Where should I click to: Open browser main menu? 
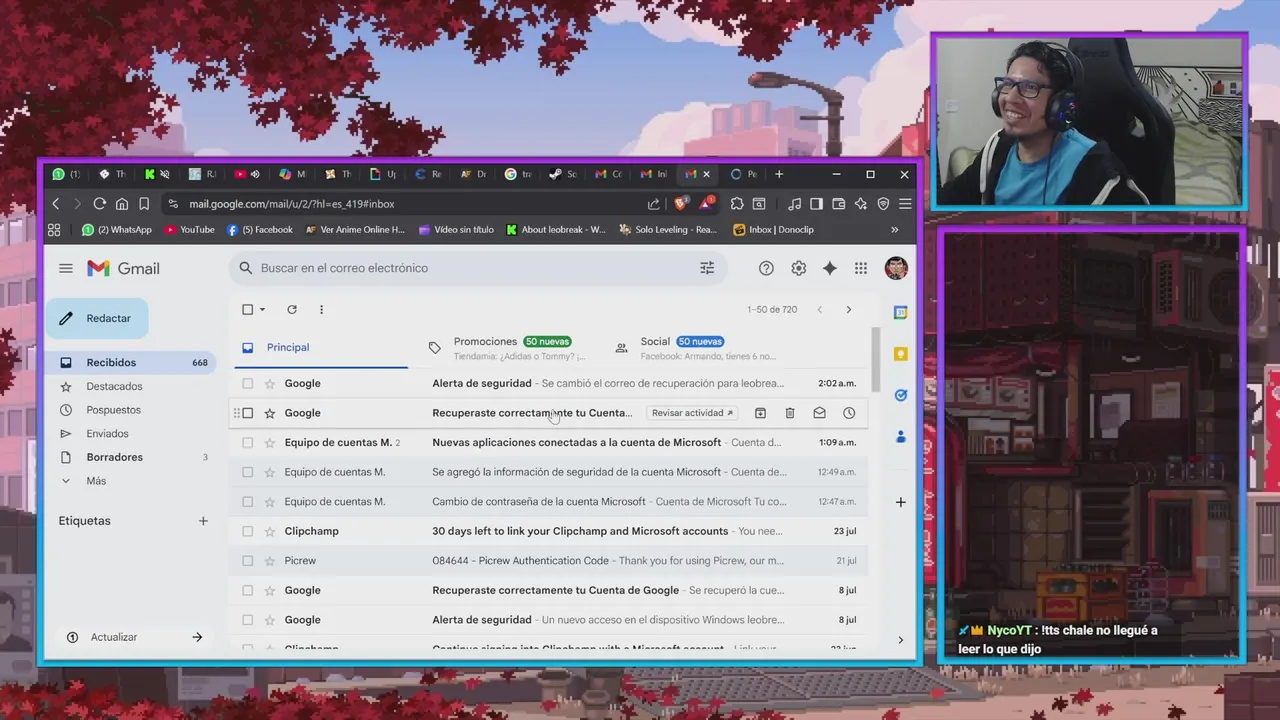click(905, 204)
